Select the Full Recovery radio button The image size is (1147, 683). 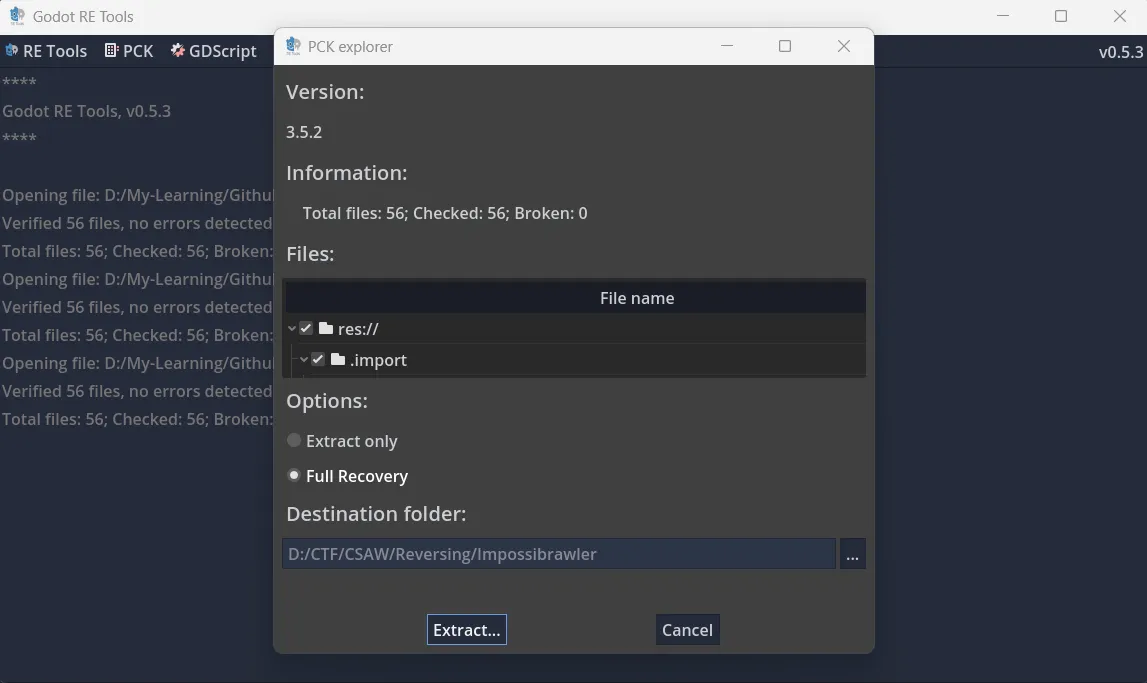294,476
